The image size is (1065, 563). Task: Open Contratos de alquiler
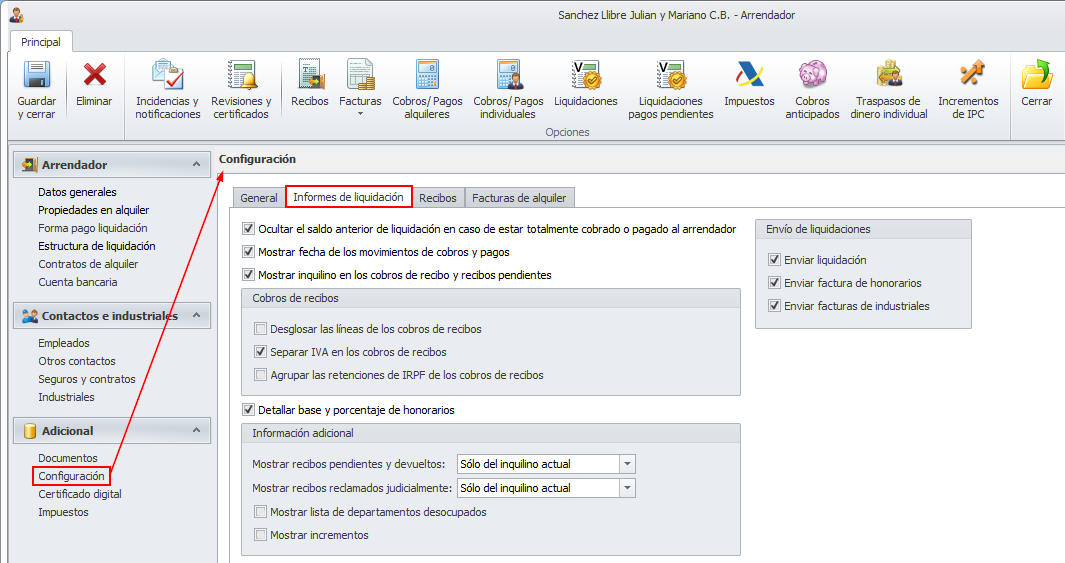click(88, 264)
